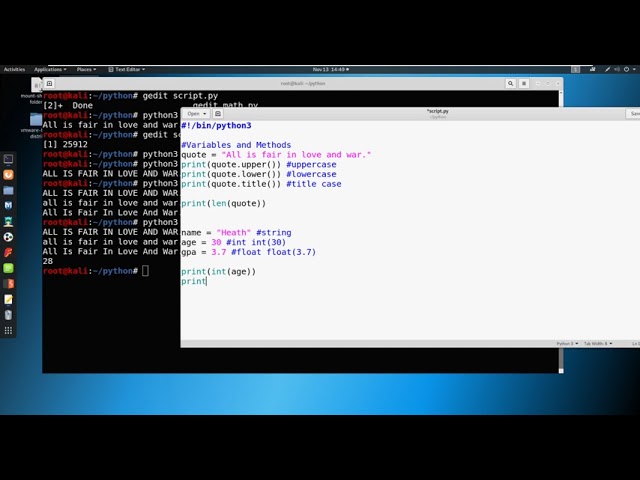Click the print(quote.lower()) line
The height and width of the screenshot is (480, 640).
tap(259, 174)
